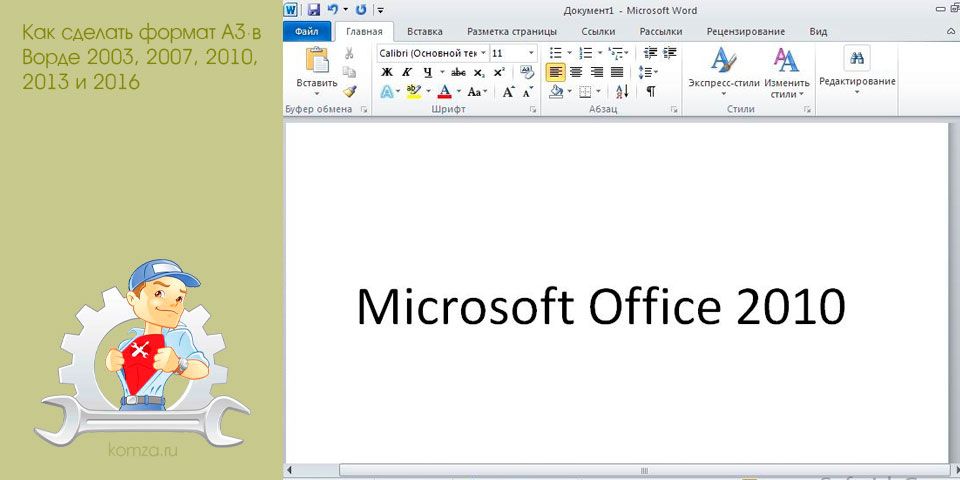Viewport: 960px width, 480px height.
Task: Open text effects glow A icon
Action: 386,92
